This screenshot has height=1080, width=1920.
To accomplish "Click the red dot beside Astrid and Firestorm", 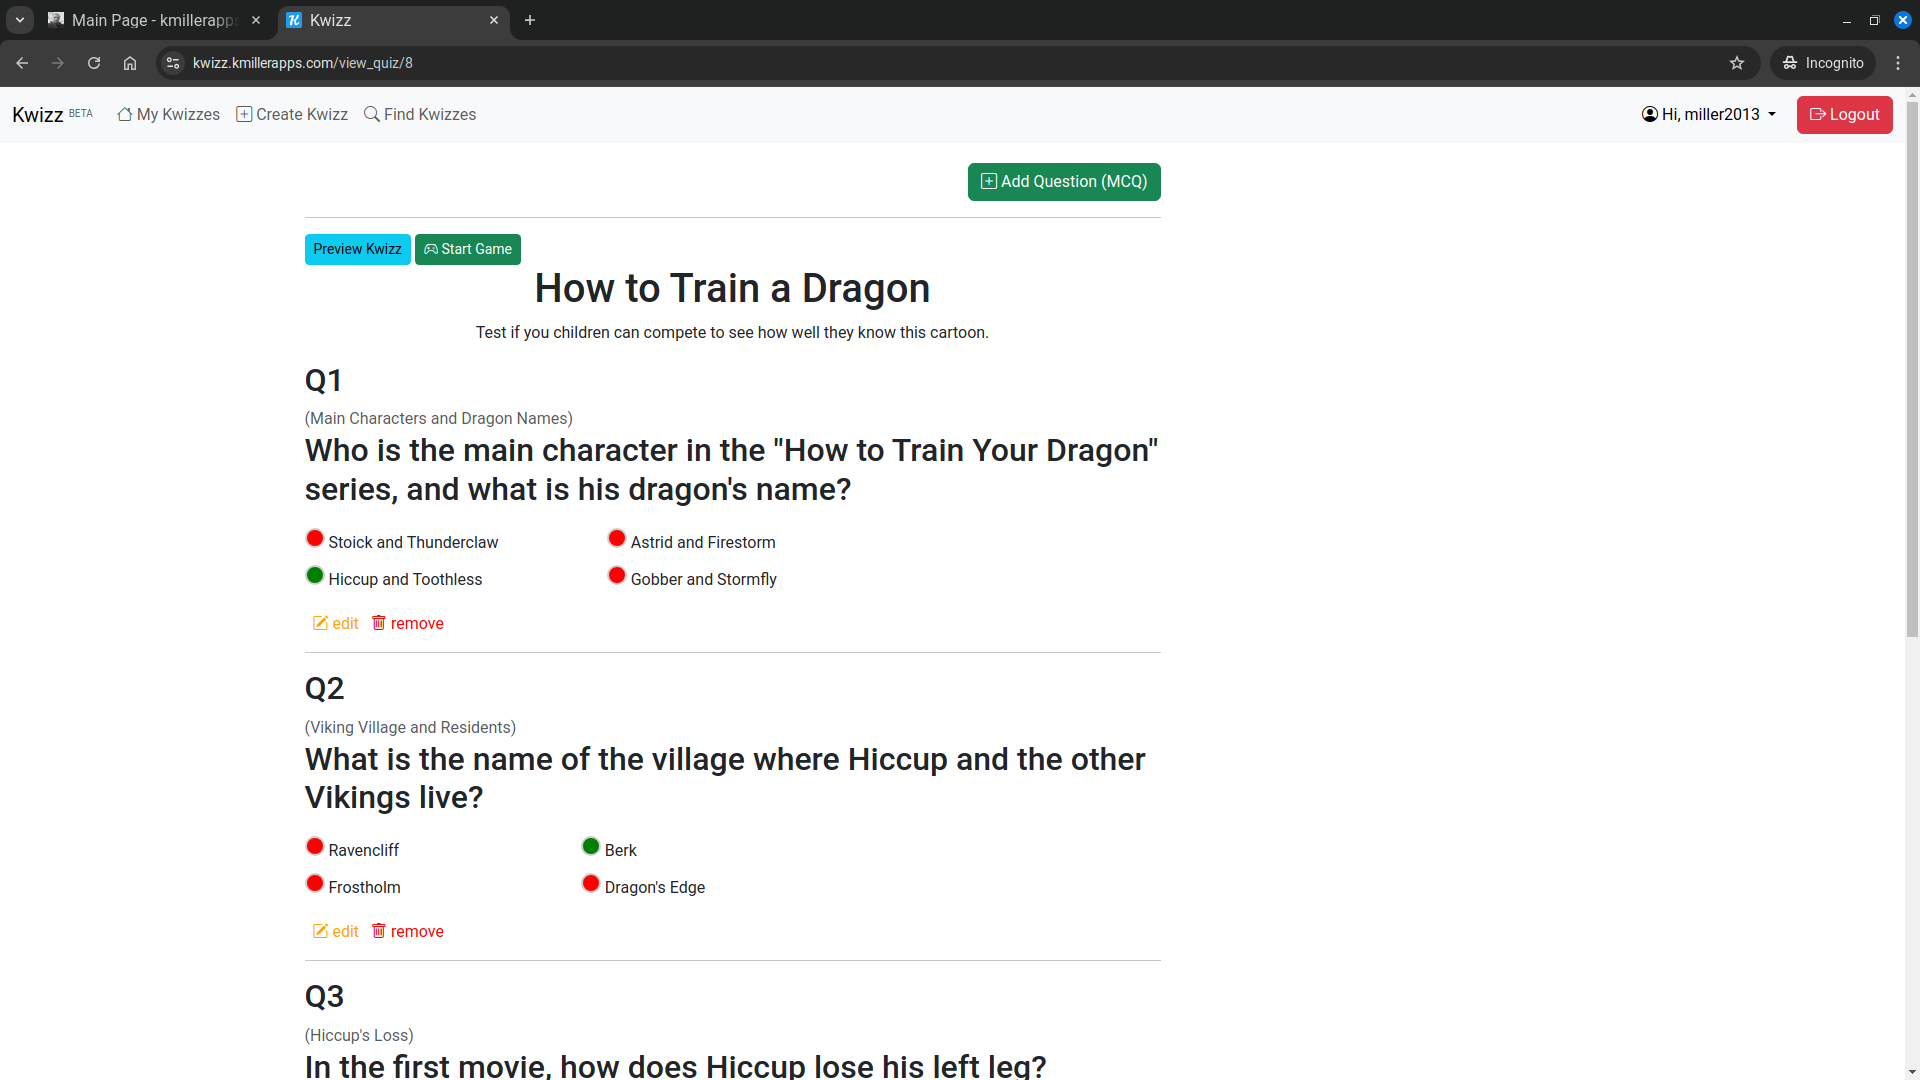I will click(x=617, y=539).
